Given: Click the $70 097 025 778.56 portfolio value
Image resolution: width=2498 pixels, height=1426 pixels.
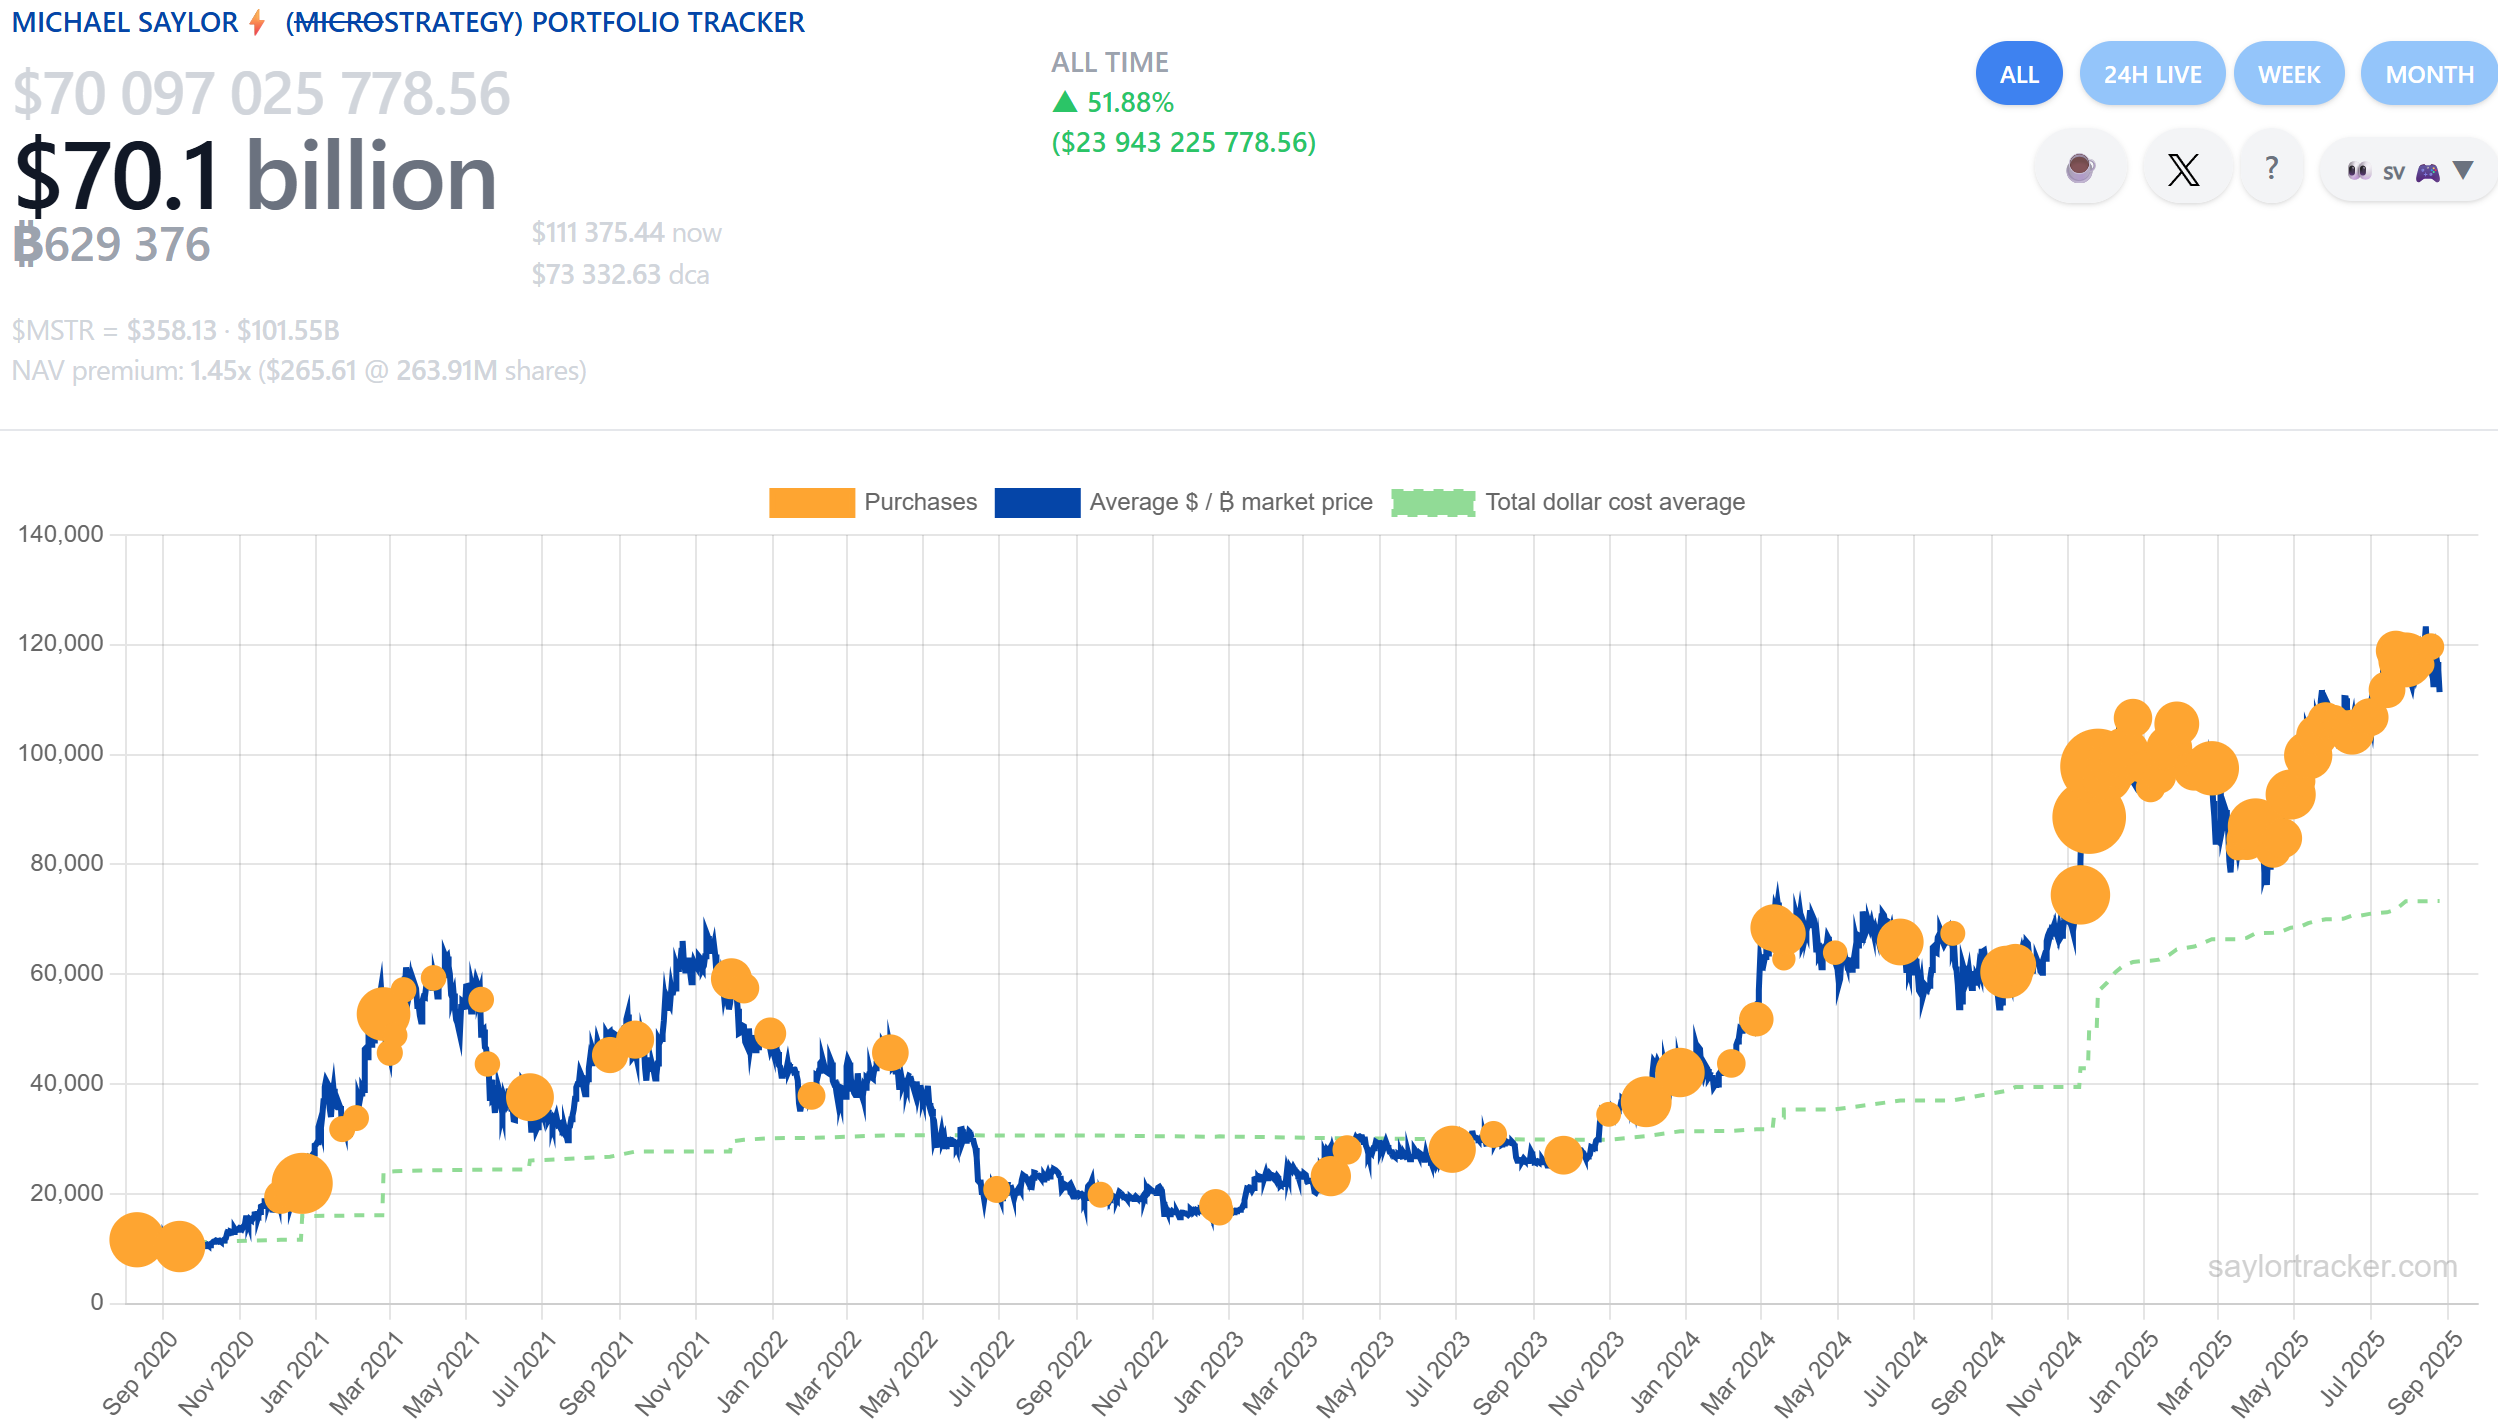Looking at the screenshot, I should click(x=261, y=94).
